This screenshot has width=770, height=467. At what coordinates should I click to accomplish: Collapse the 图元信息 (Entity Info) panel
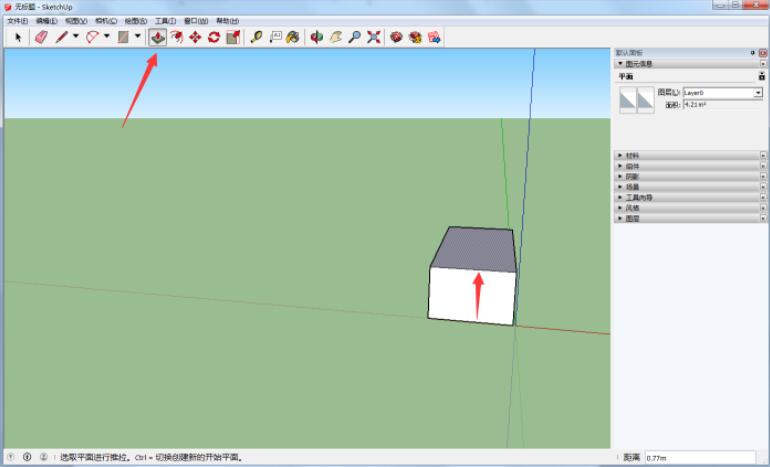tap(620, 63)
